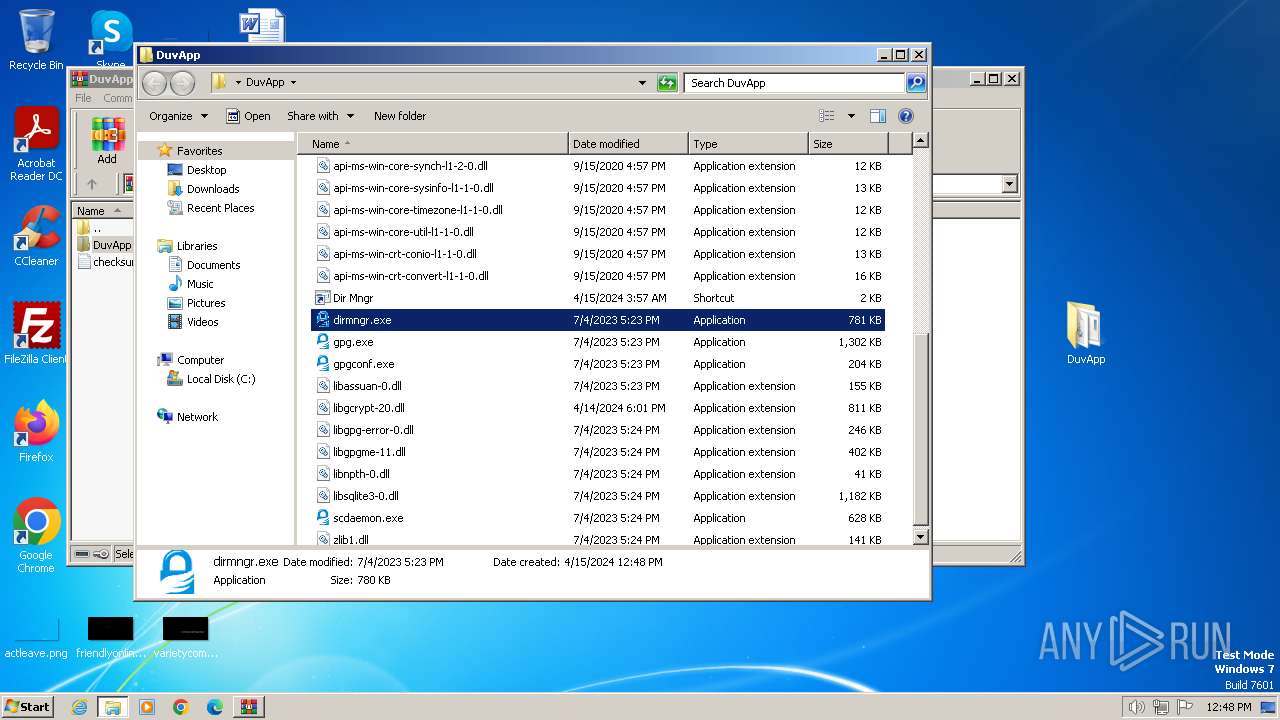This screenshot has width=1280, height=720.
Task: Open Recent Places in navigation pane
Action: (x=220, y=208)
